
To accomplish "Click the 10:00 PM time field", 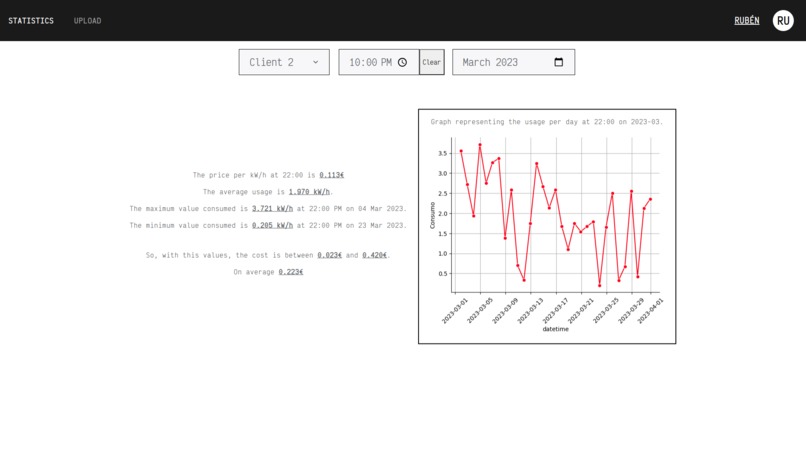I will pyautogui.click(x=379, y=62).
